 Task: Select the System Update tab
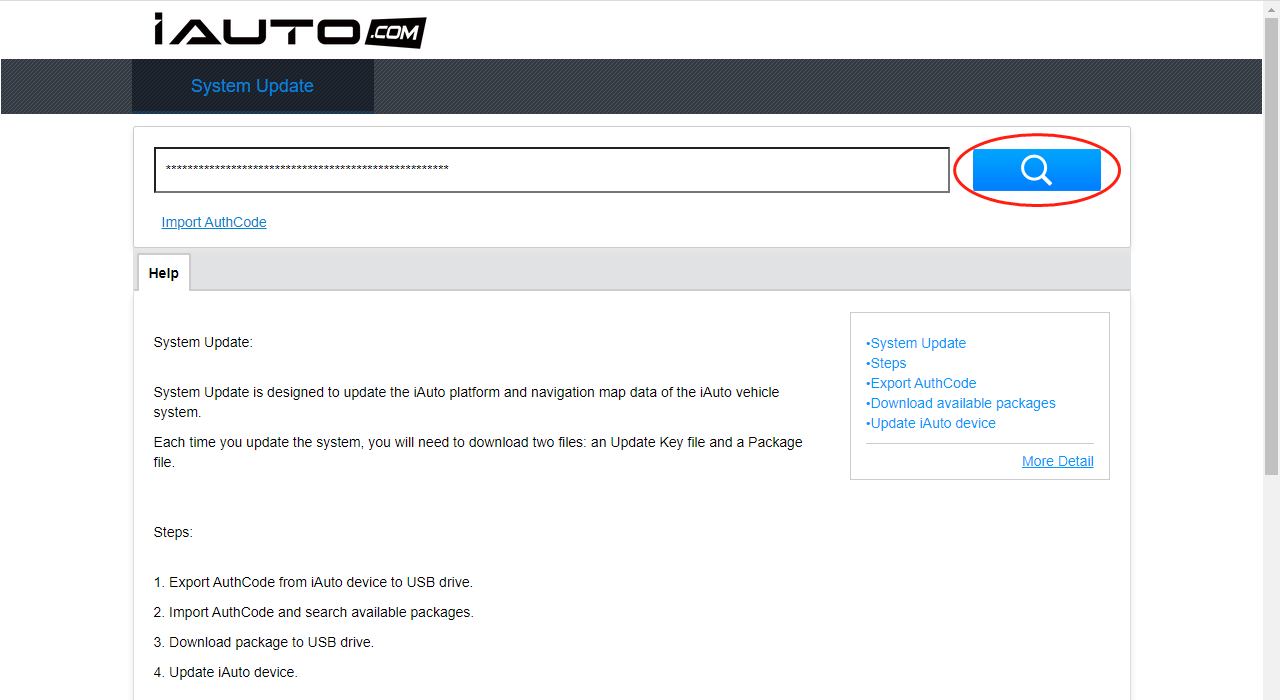point(253,86)
